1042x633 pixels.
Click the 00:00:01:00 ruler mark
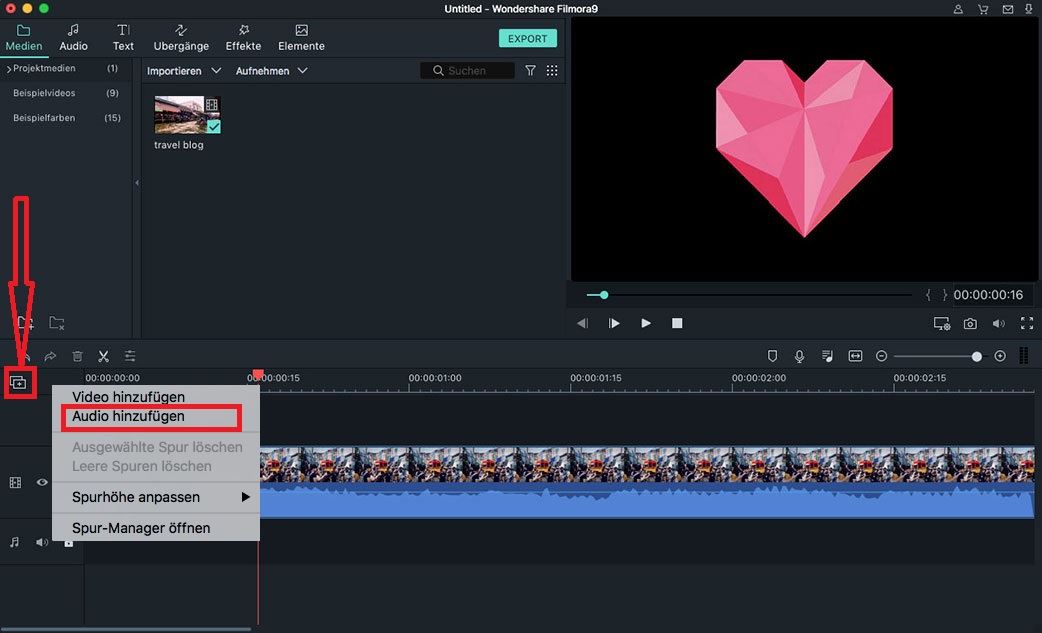[435, 378]
